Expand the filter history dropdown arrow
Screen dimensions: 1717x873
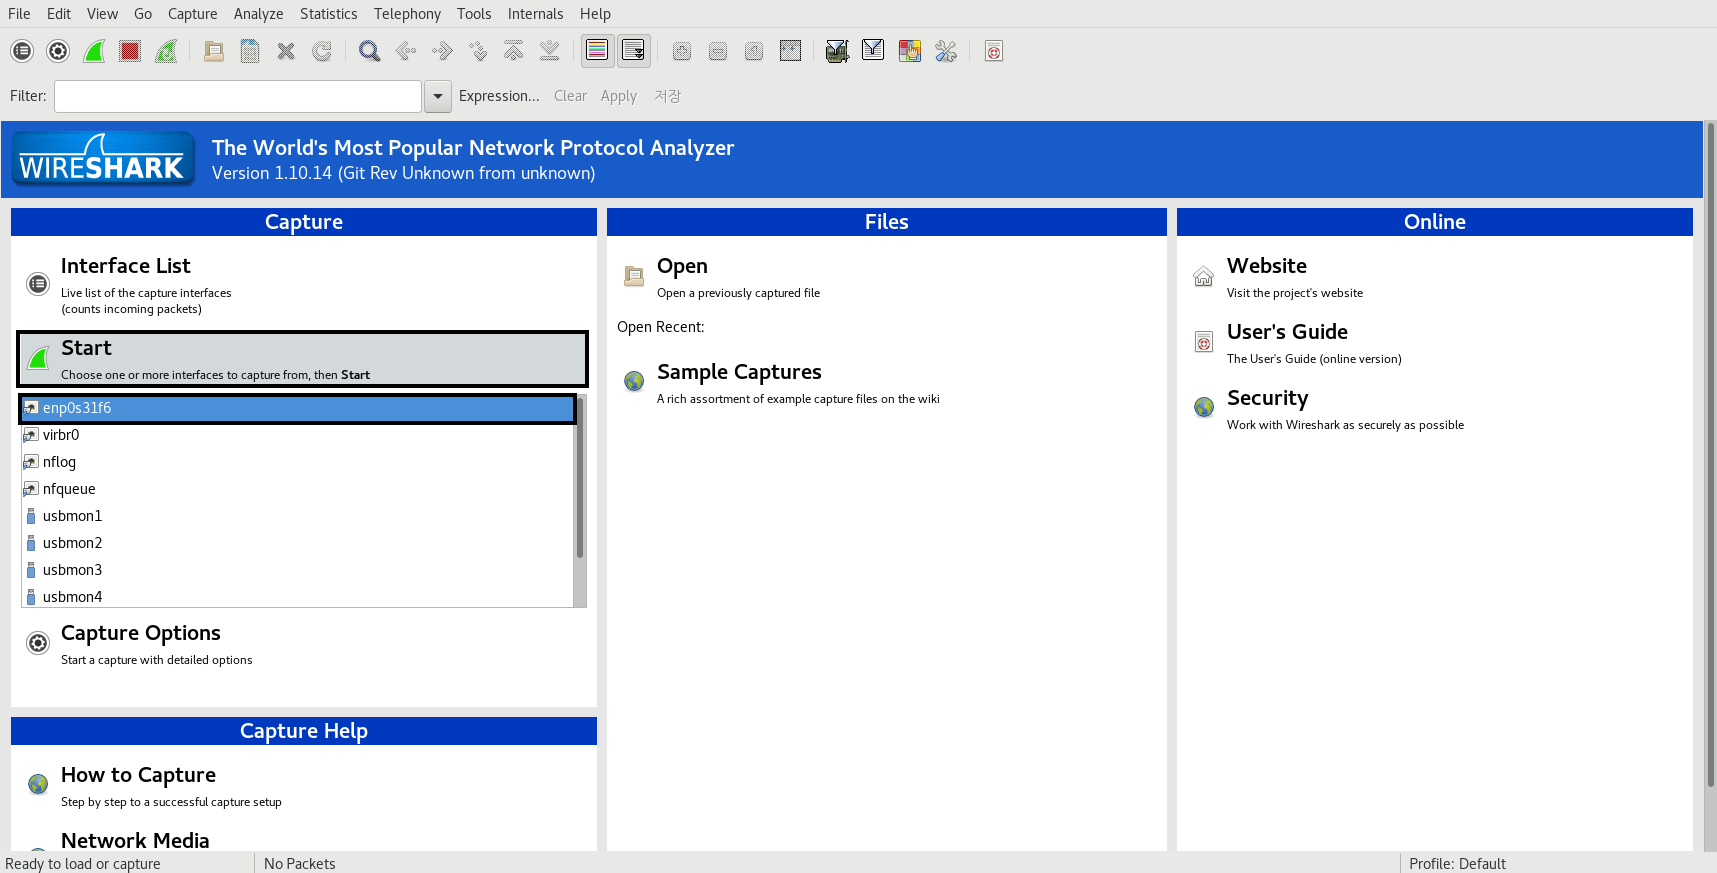(438, 96)
